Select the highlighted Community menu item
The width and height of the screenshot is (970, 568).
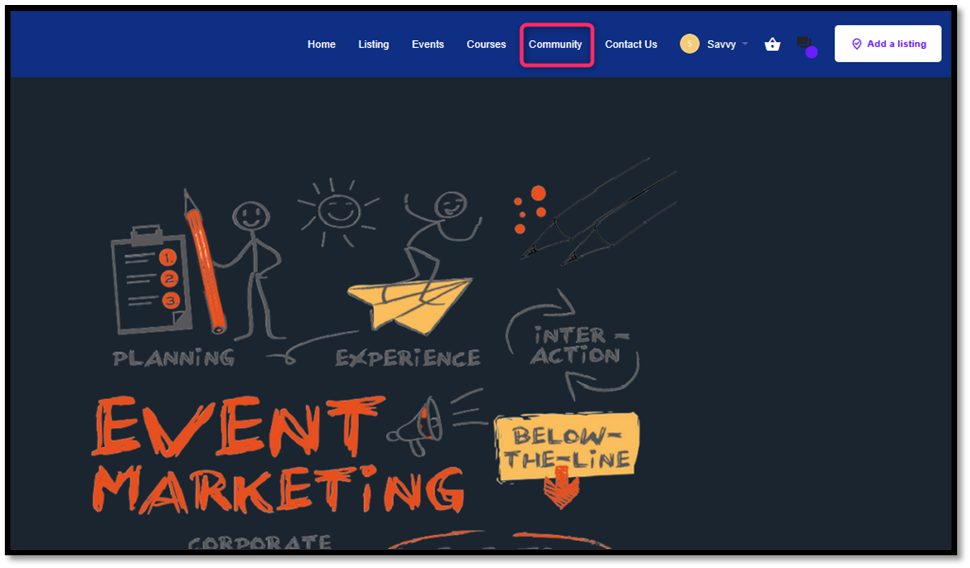point(556,45)
